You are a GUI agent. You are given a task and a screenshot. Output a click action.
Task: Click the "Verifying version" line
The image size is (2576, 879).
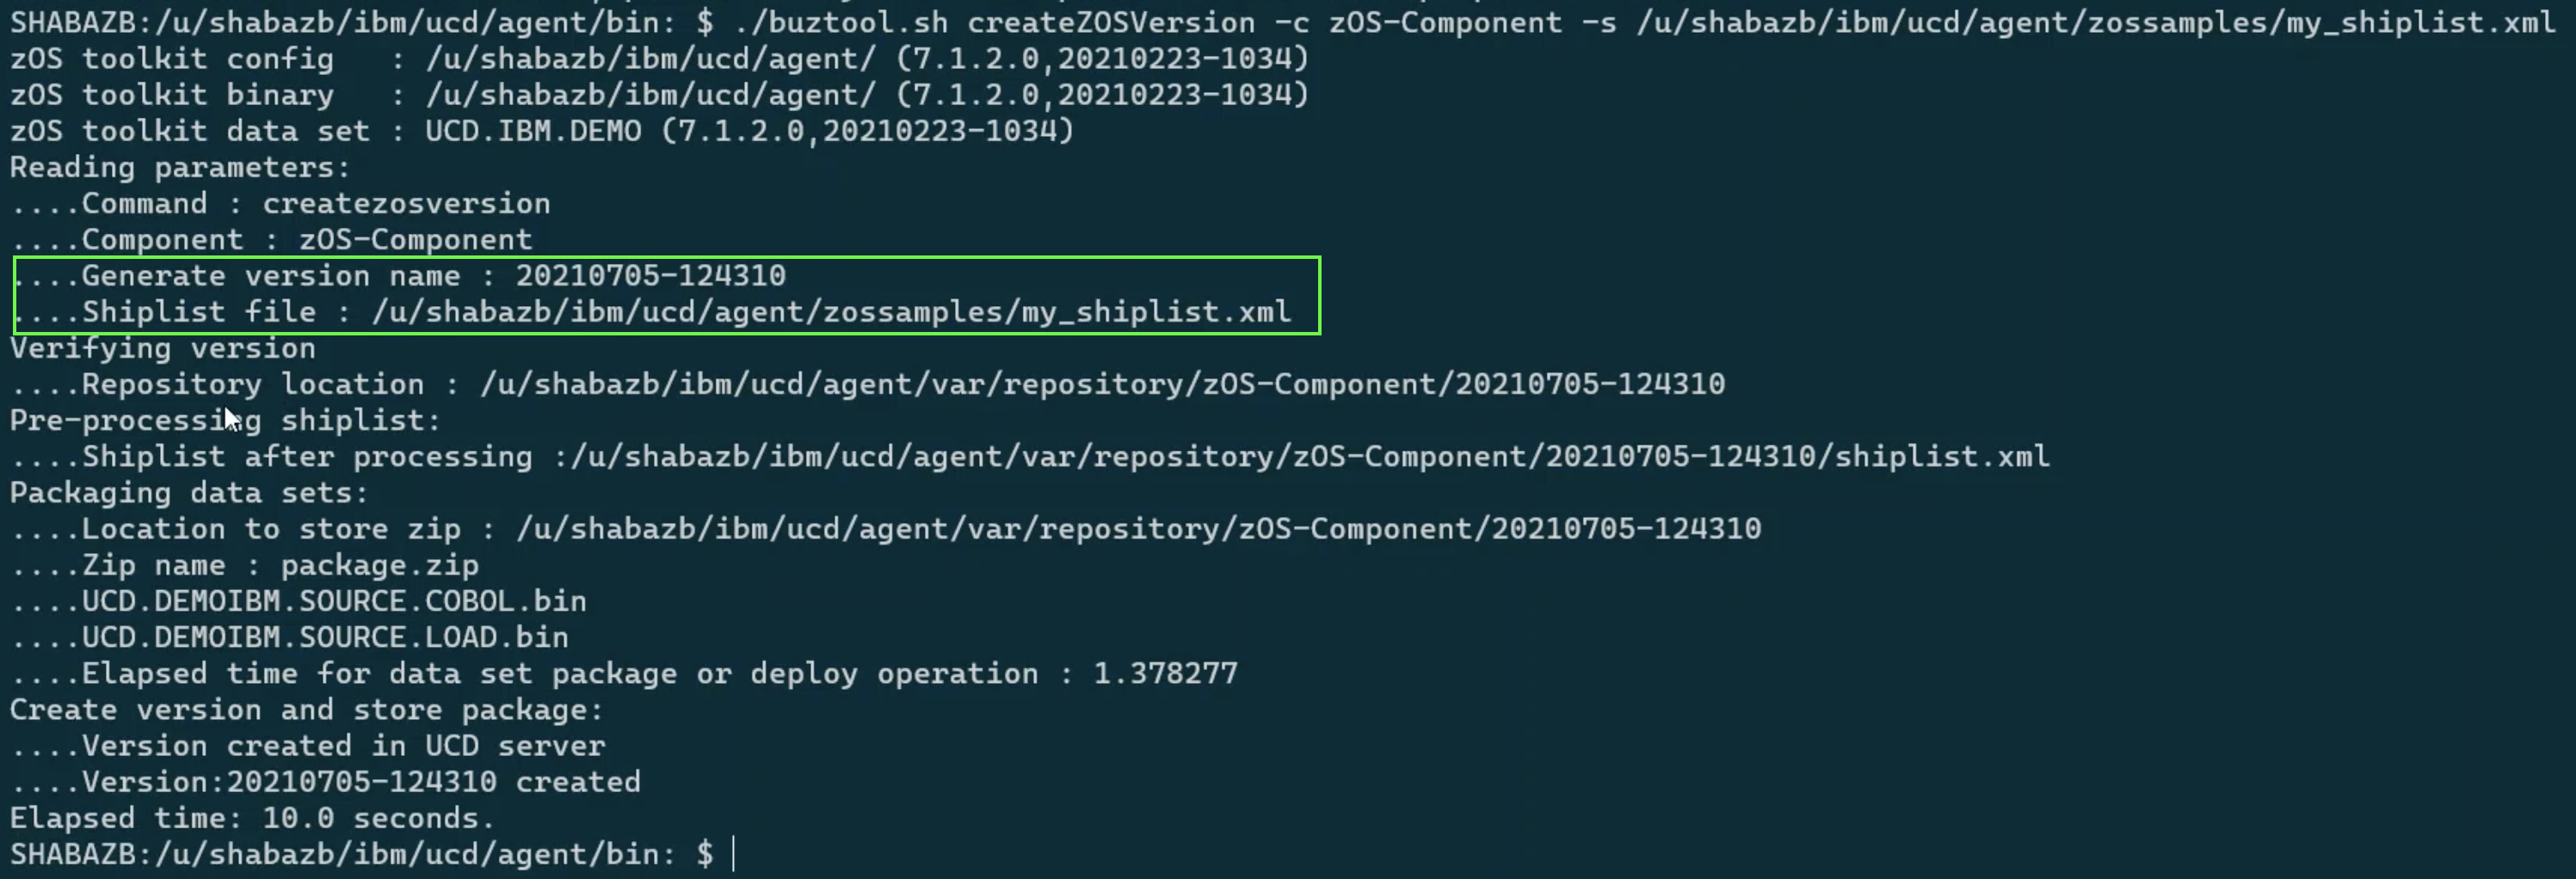pyautogui.click(x=162, y=348)
